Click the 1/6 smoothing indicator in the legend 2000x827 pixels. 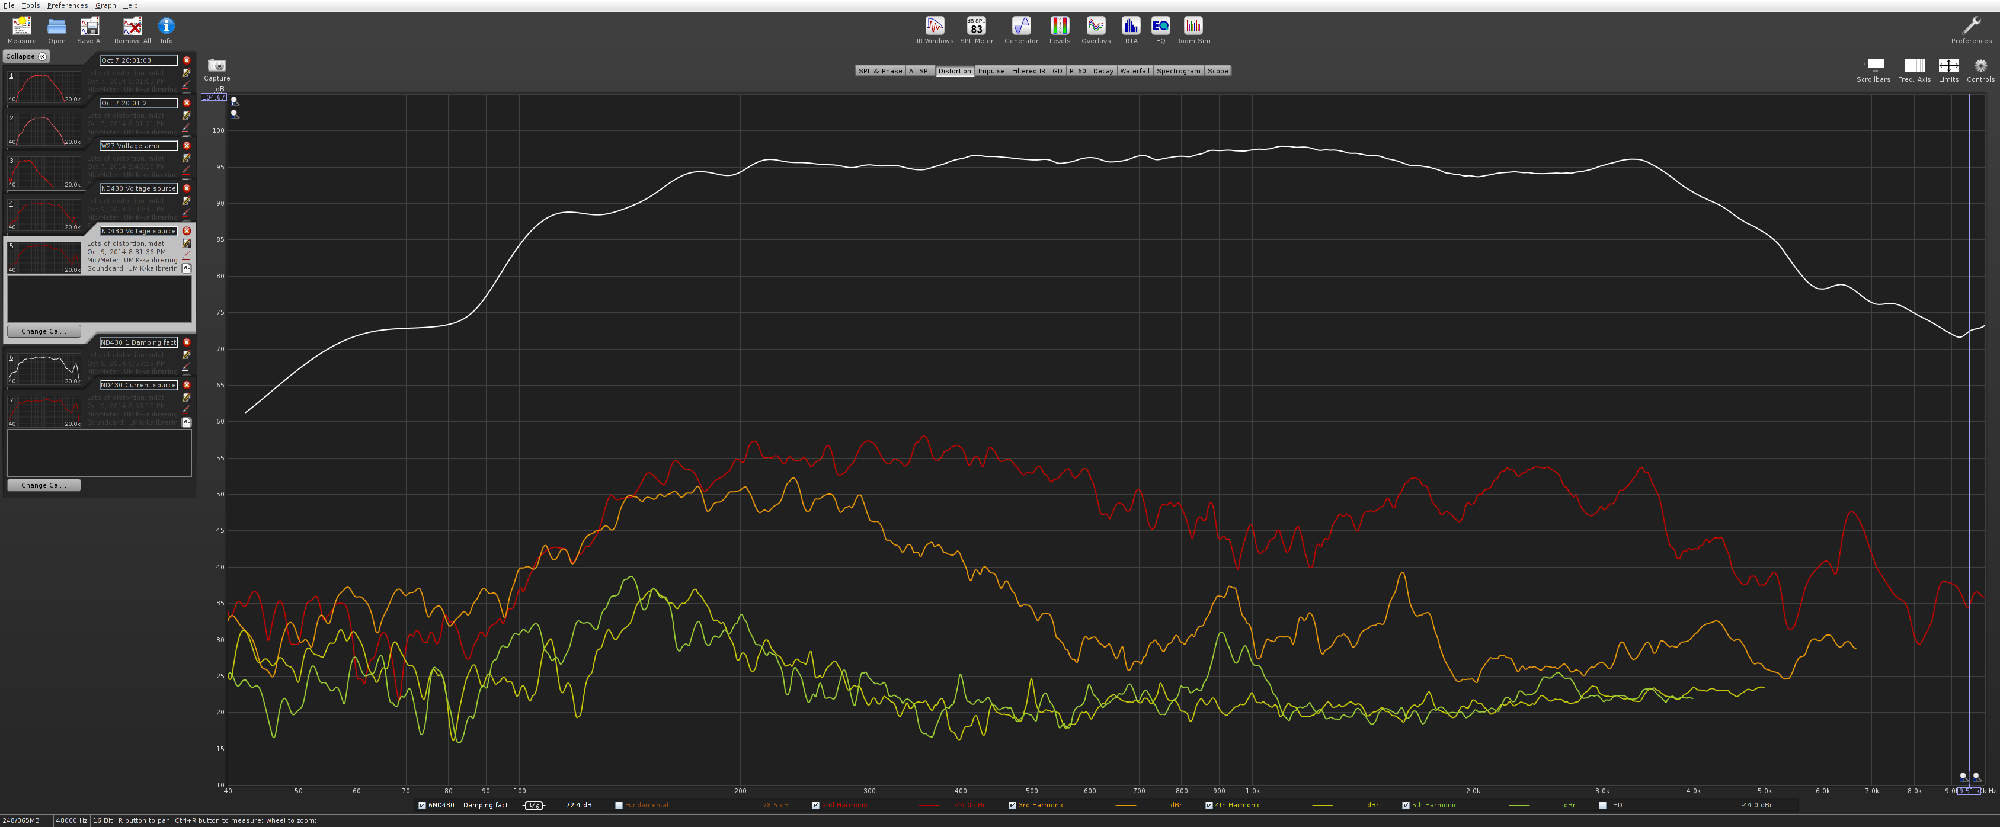533,804
